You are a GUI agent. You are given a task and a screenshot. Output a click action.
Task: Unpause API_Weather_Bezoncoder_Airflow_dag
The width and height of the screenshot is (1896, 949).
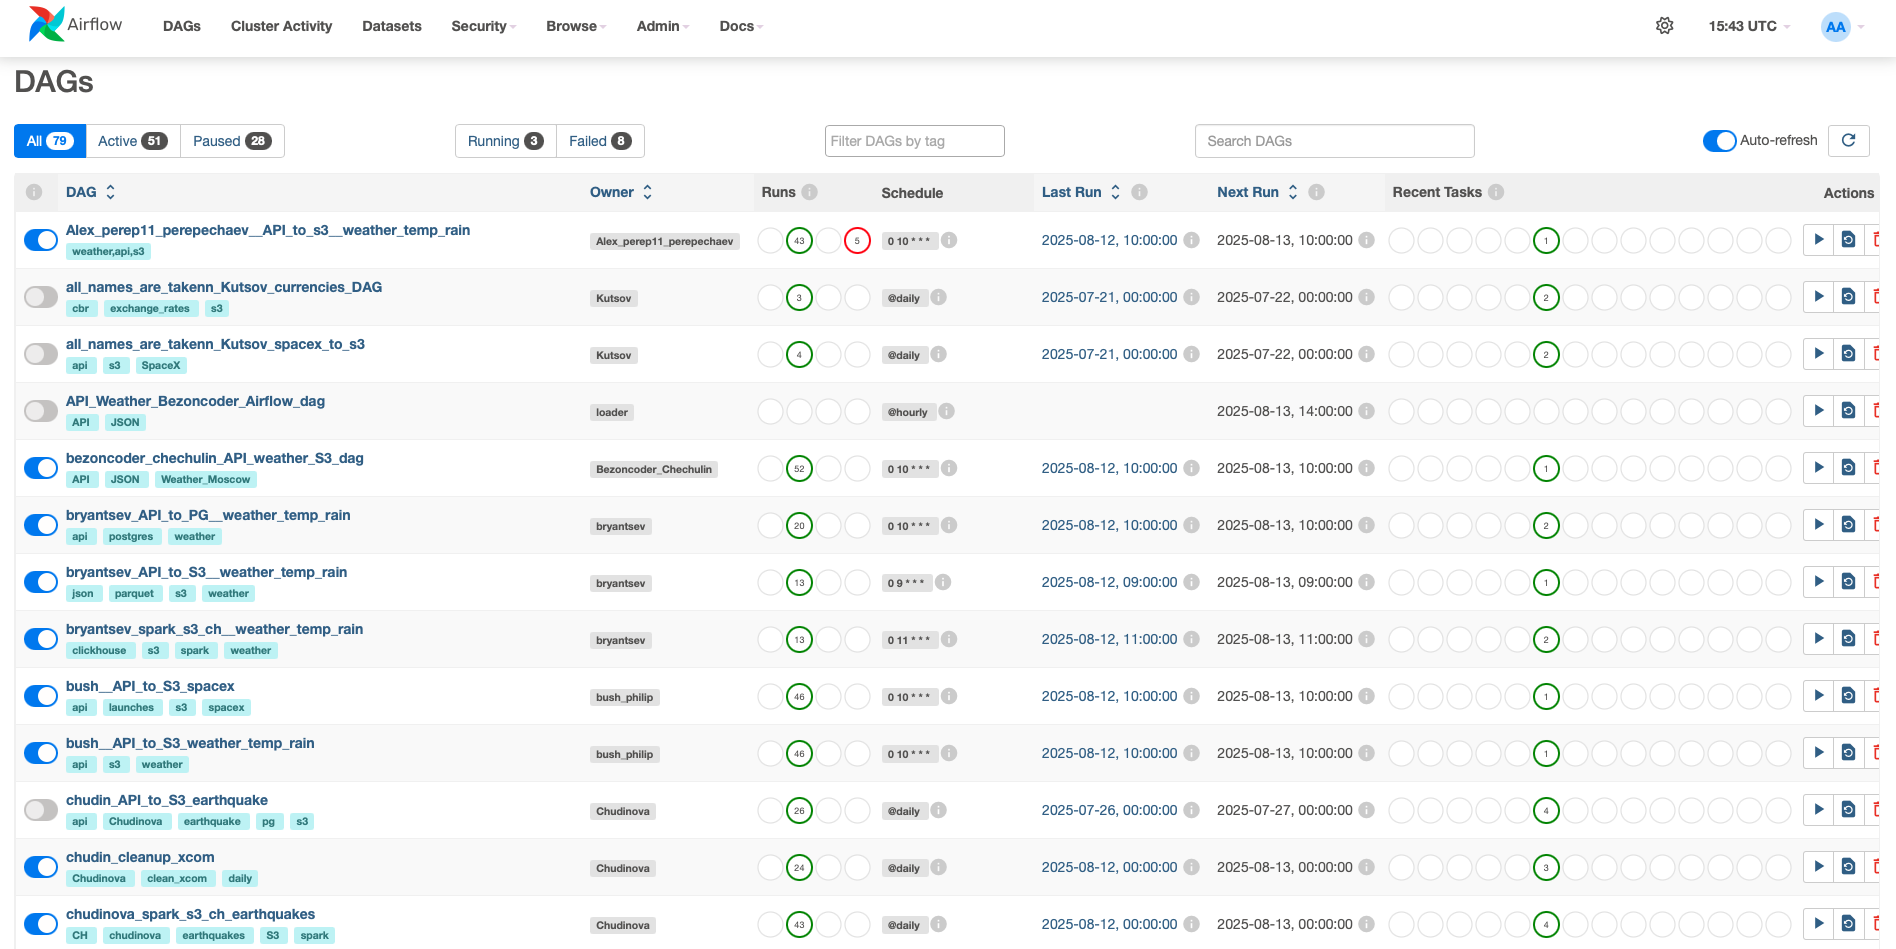tap(41, 411)
